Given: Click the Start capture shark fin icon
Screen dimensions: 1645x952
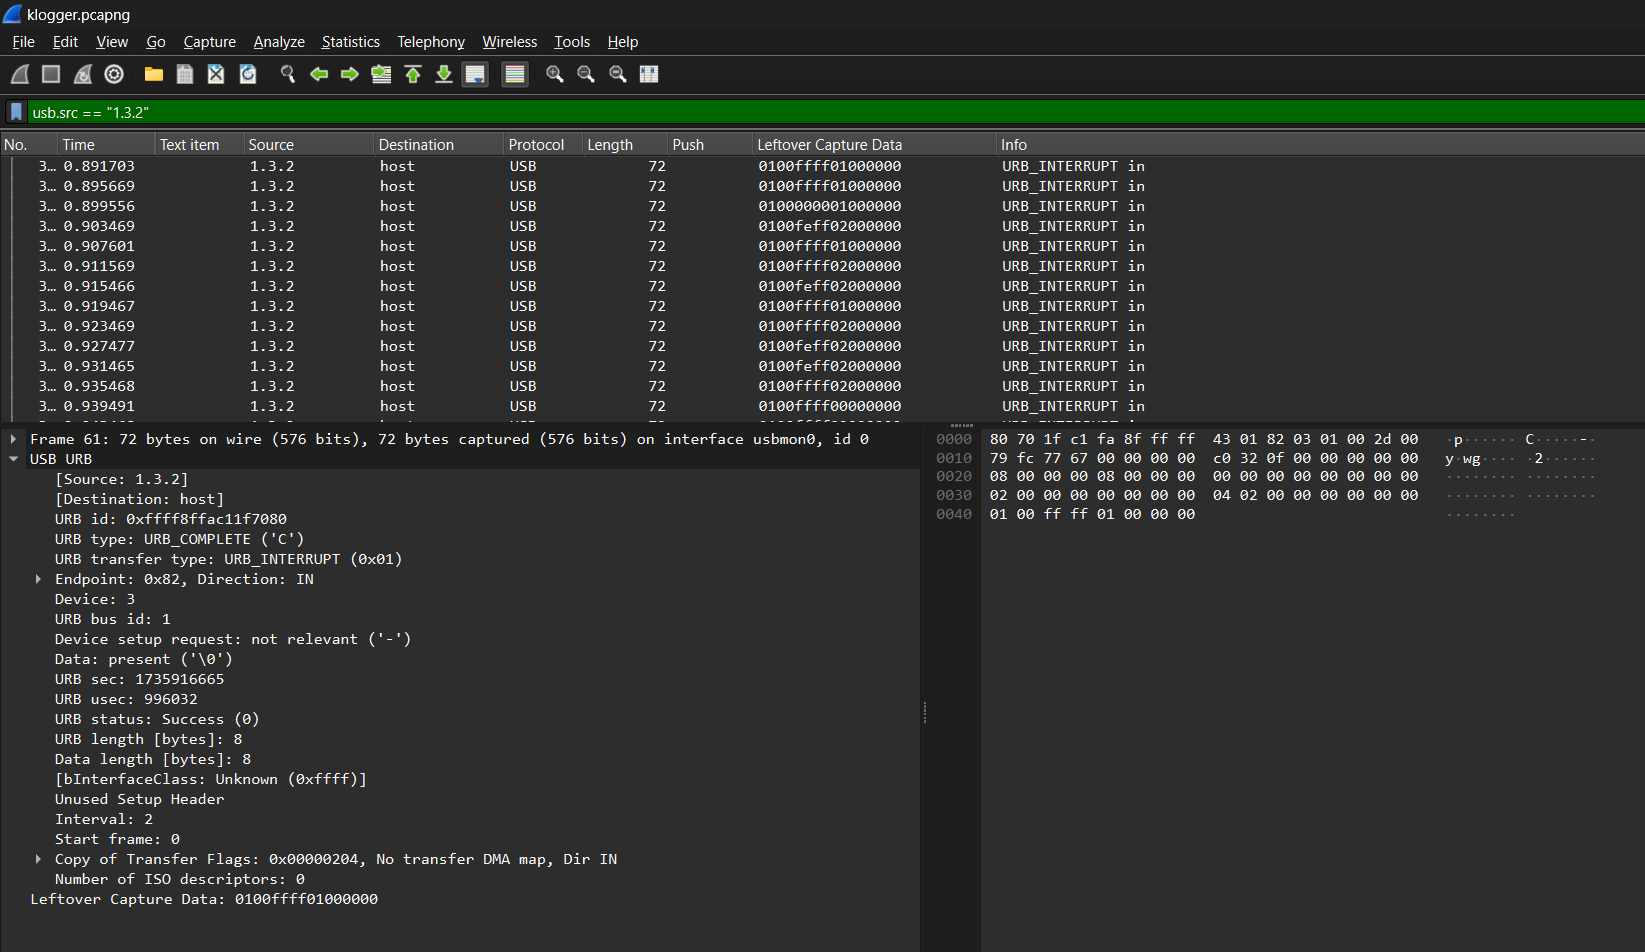Looking at the screenshot, I should click(20, 74).
